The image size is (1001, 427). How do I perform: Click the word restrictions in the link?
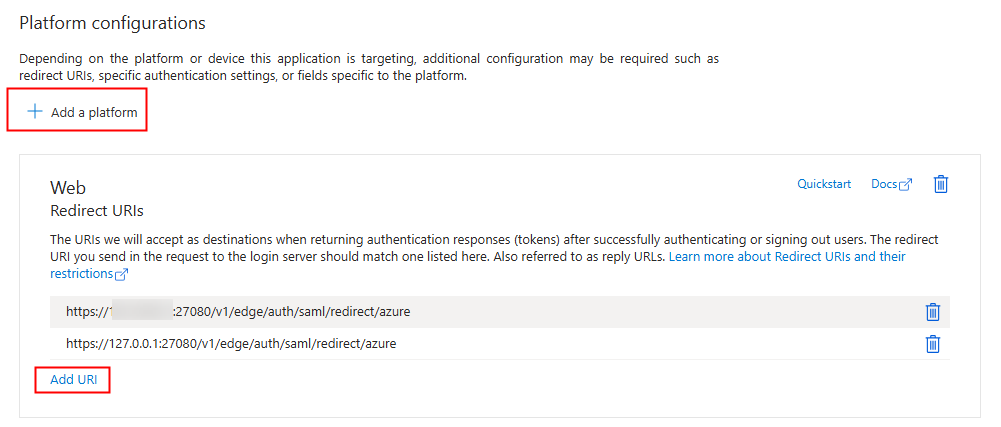(82, 274)
